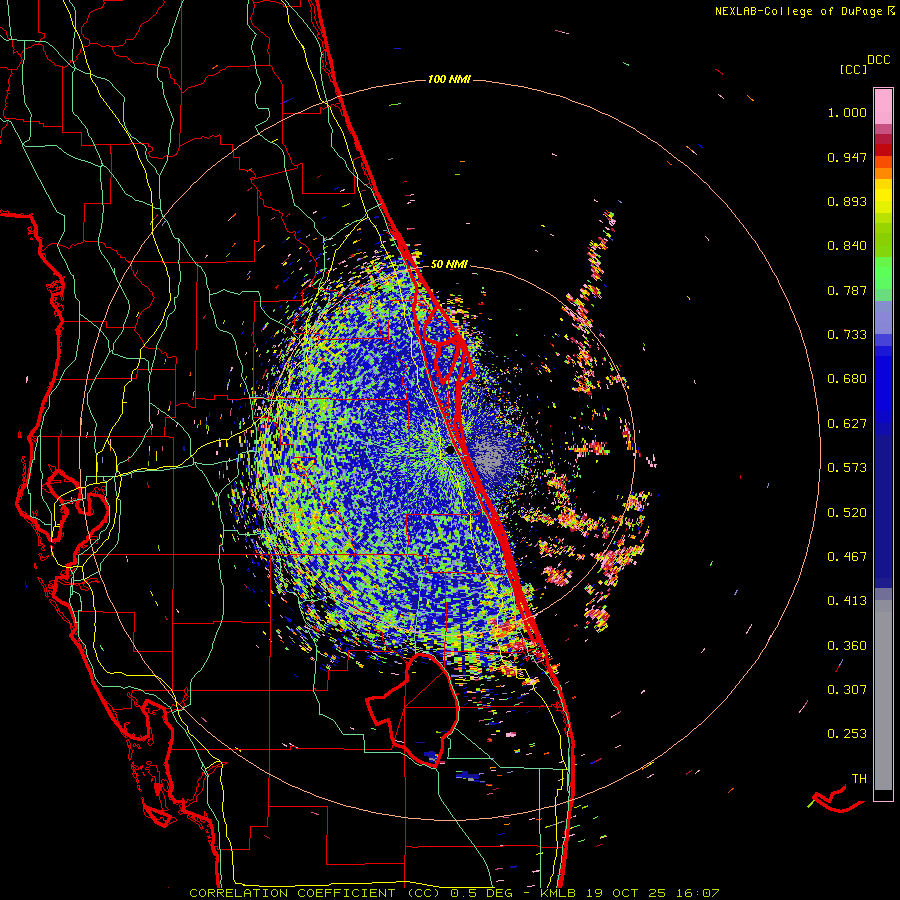Click the [CC] legend unit label
The height and width of the screenshot is (900, 900).
point(853,69)
